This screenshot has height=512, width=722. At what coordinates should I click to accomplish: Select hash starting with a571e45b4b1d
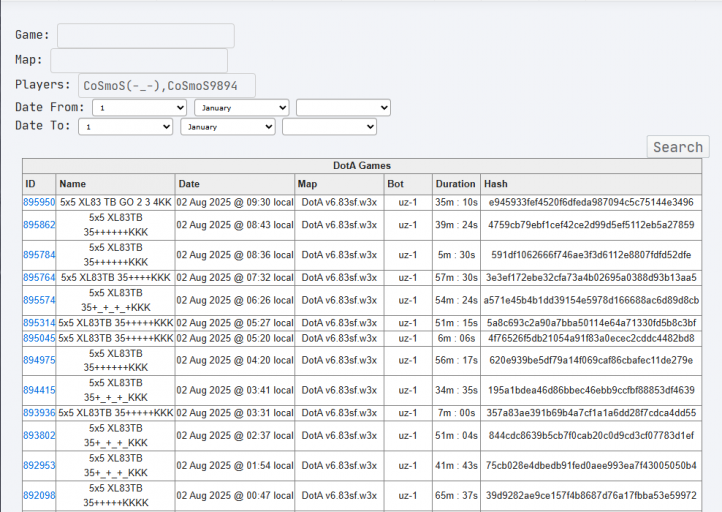click(x=591, y=300)
